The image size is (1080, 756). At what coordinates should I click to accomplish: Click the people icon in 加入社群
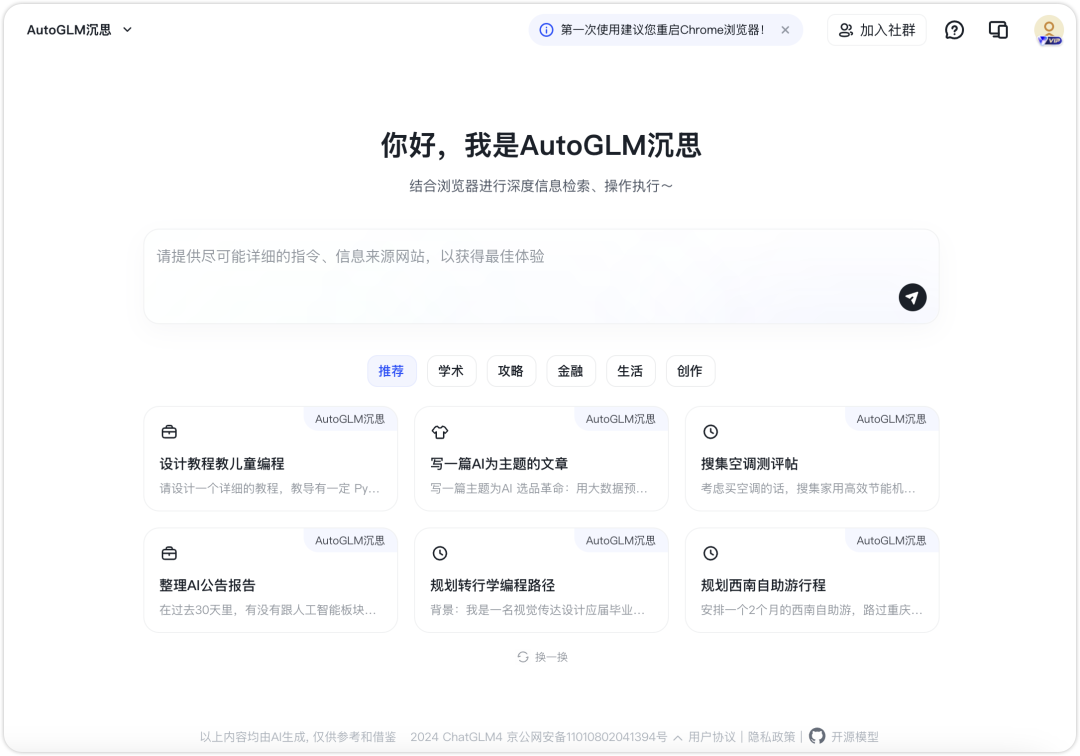click(x=846, y=30)
